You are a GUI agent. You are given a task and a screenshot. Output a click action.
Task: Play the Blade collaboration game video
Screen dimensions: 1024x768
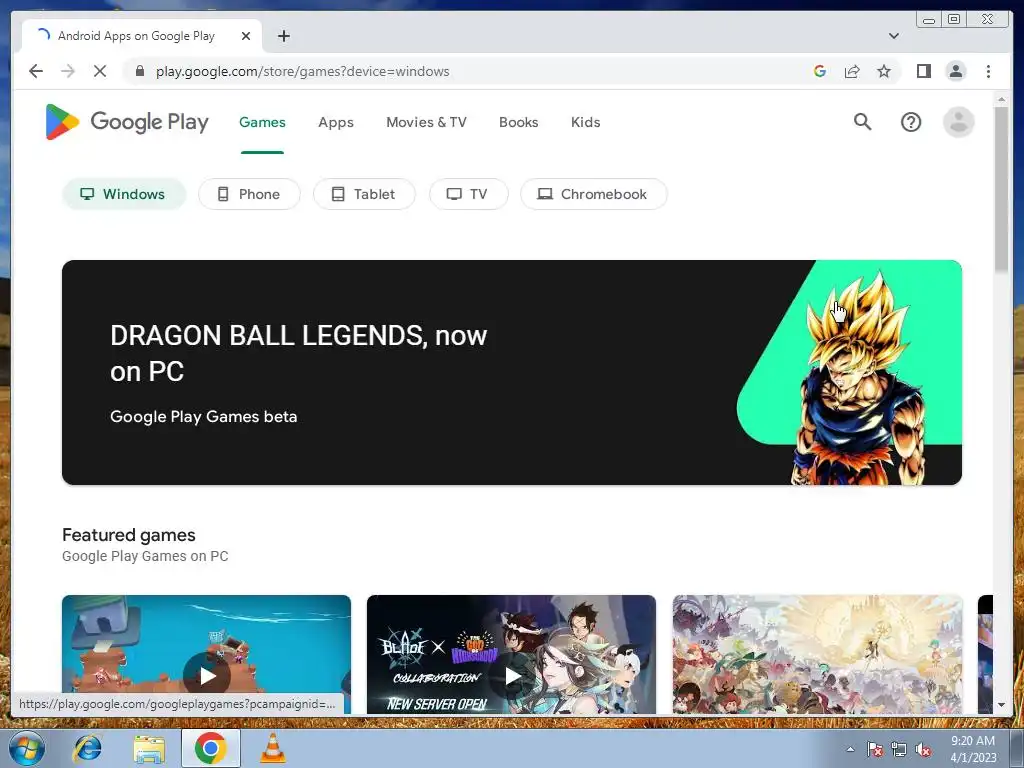click(512, 675)
